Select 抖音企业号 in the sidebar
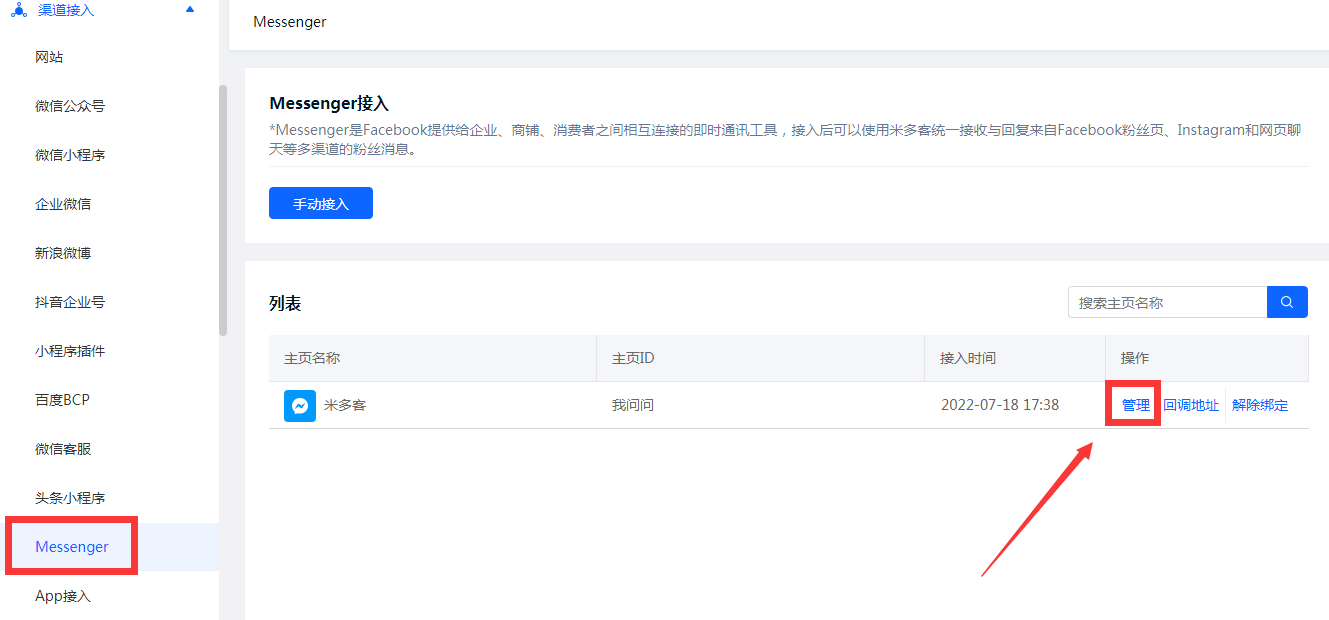 [x=70, y=302]
